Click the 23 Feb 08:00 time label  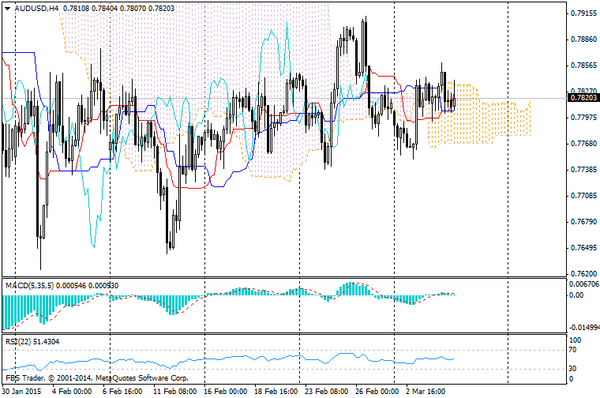pyautogui.click(x=326, y=391)
